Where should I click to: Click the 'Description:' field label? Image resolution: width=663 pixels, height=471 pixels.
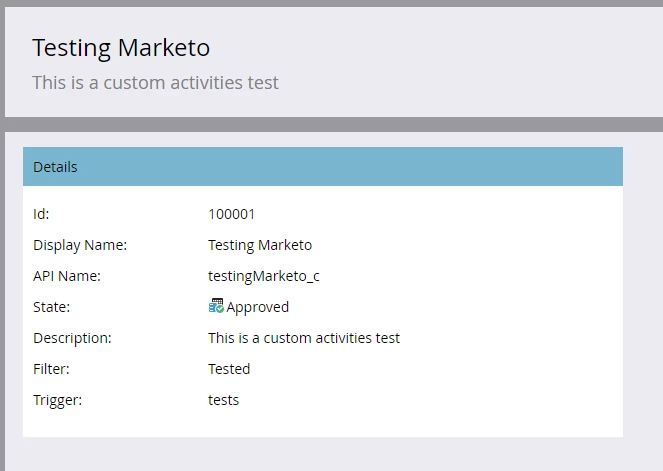[72, 338]
